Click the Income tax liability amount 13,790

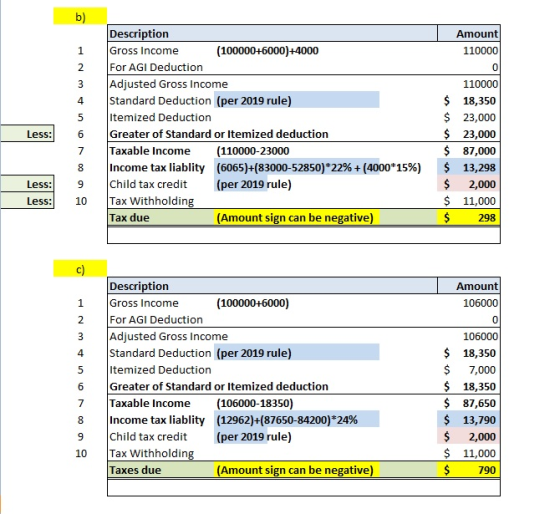coord(469,420)
